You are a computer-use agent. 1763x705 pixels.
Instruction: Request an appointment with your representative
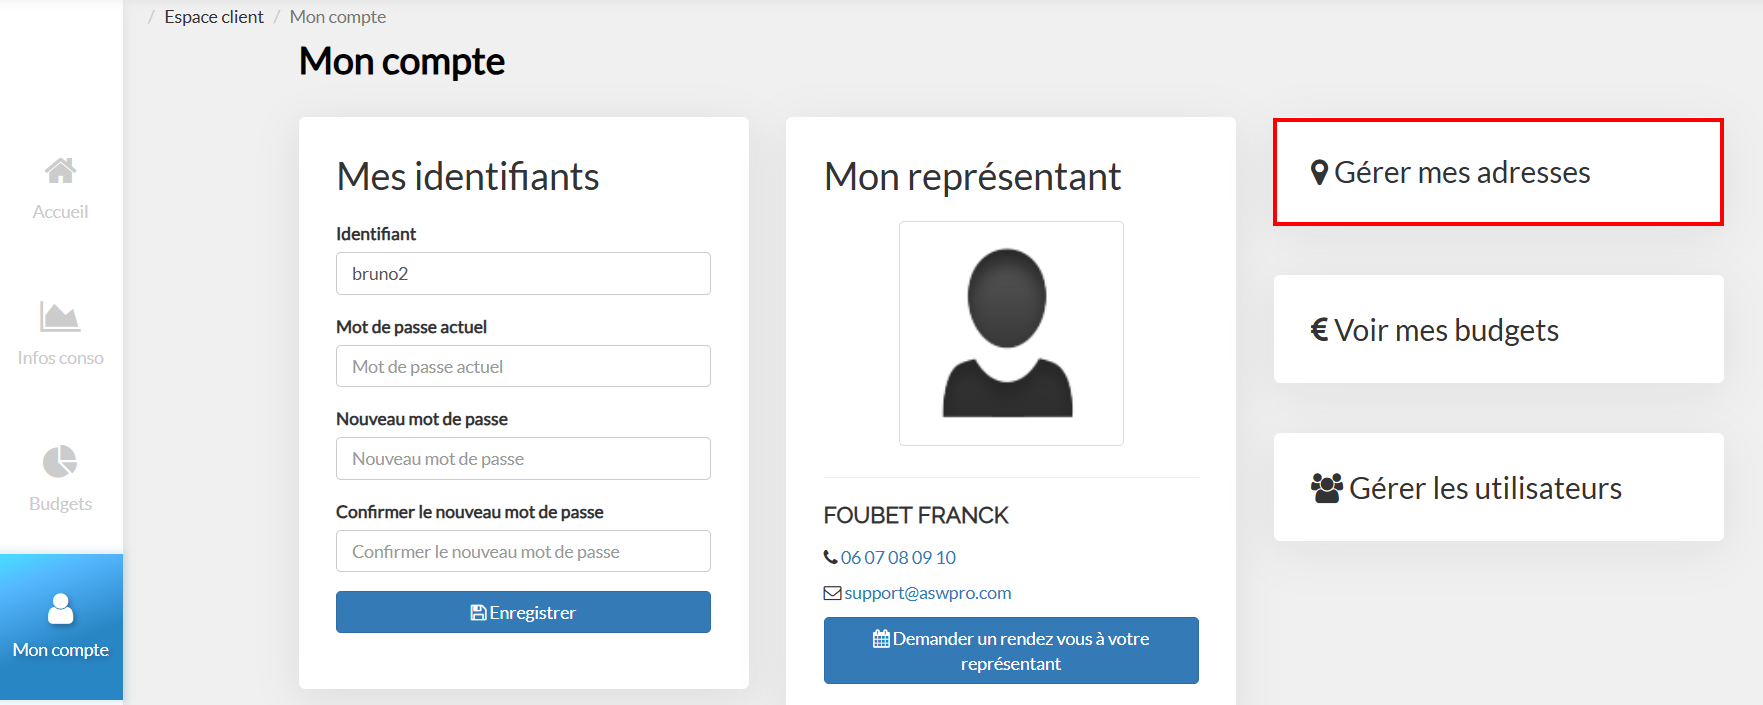(1010, 650)
